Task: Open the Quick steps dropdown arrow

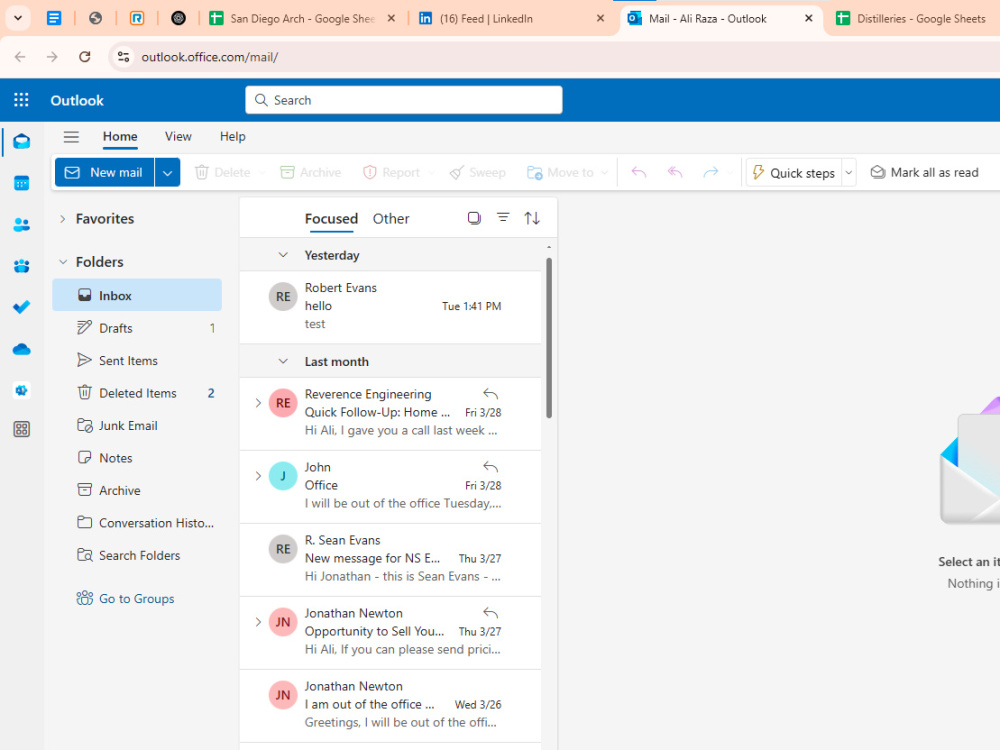Action: (x=849, y=173)
